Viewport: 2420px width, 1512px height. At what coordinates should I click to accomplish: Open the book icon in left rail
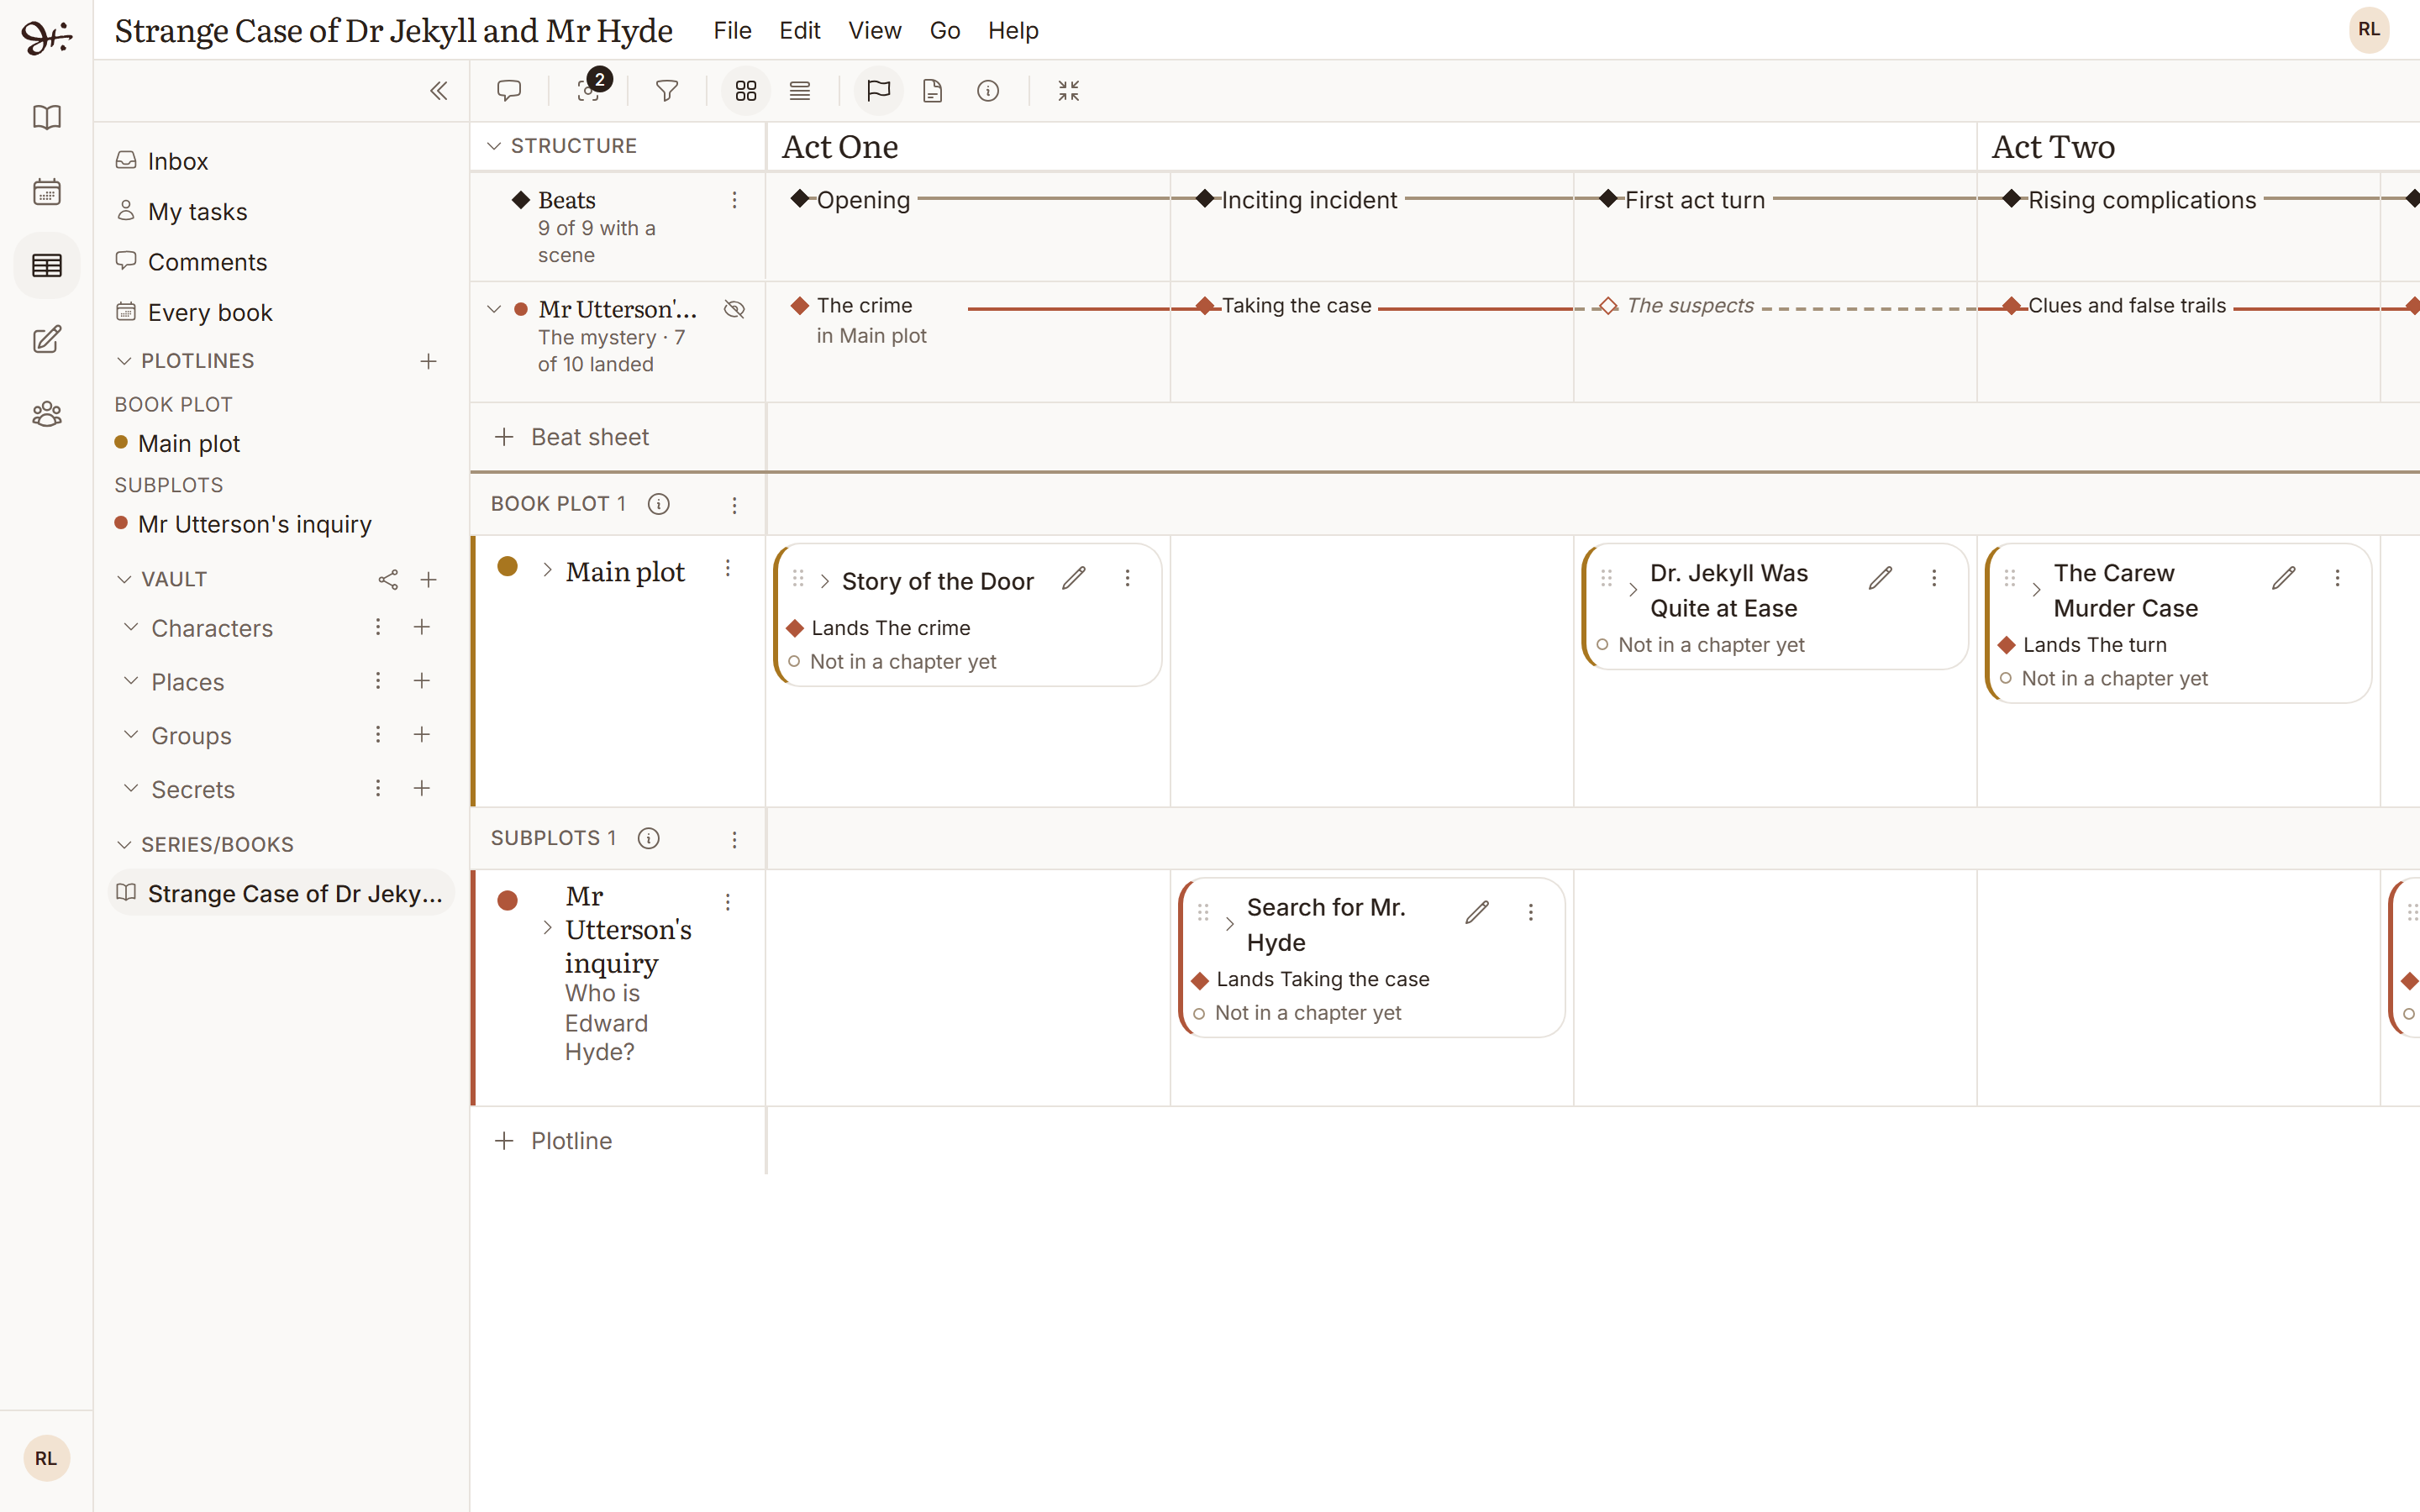47,117
